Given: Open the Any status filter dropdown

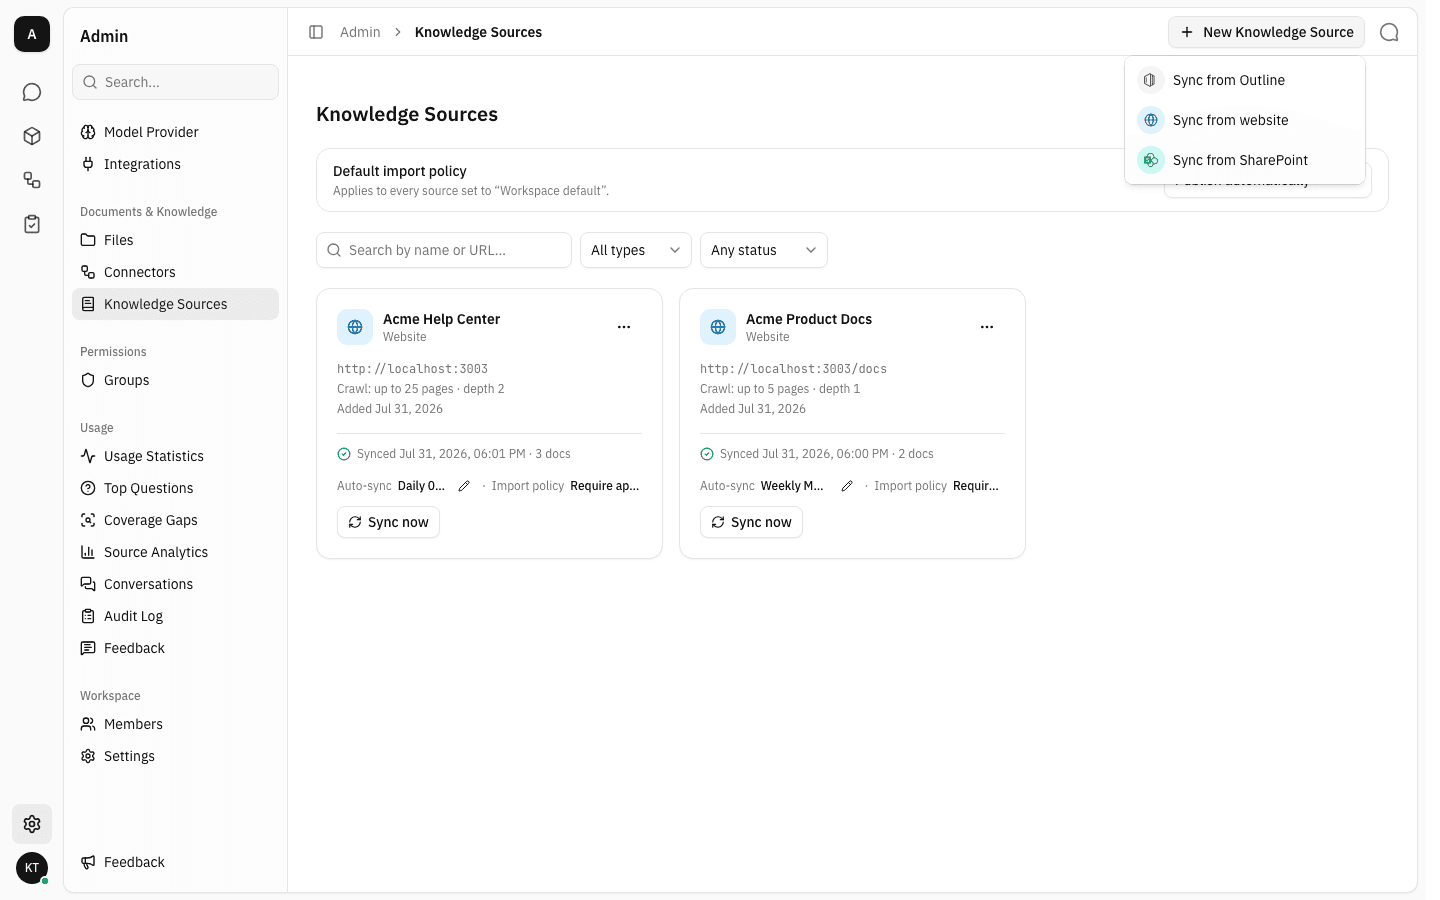Looking at the screenshot, I should (764, 250).
